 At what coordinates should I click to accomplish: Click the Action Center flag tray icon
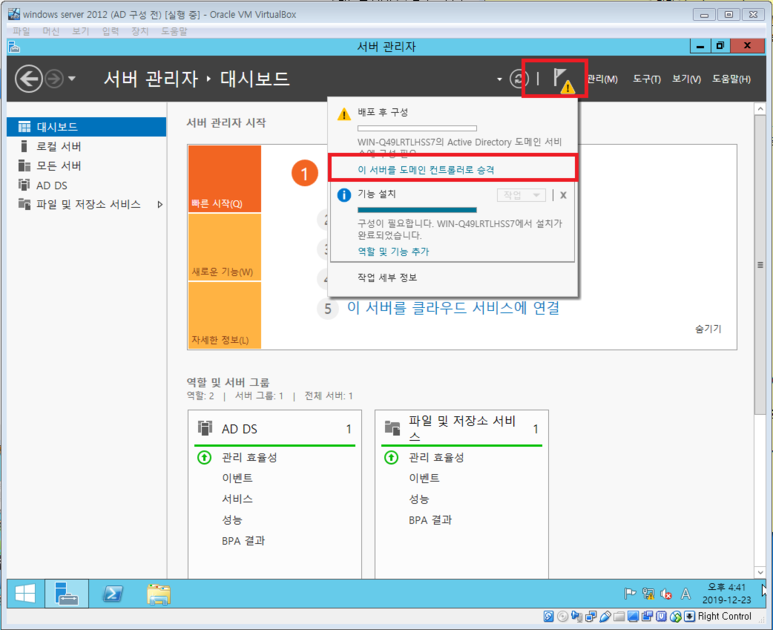[x=630, y=594]
